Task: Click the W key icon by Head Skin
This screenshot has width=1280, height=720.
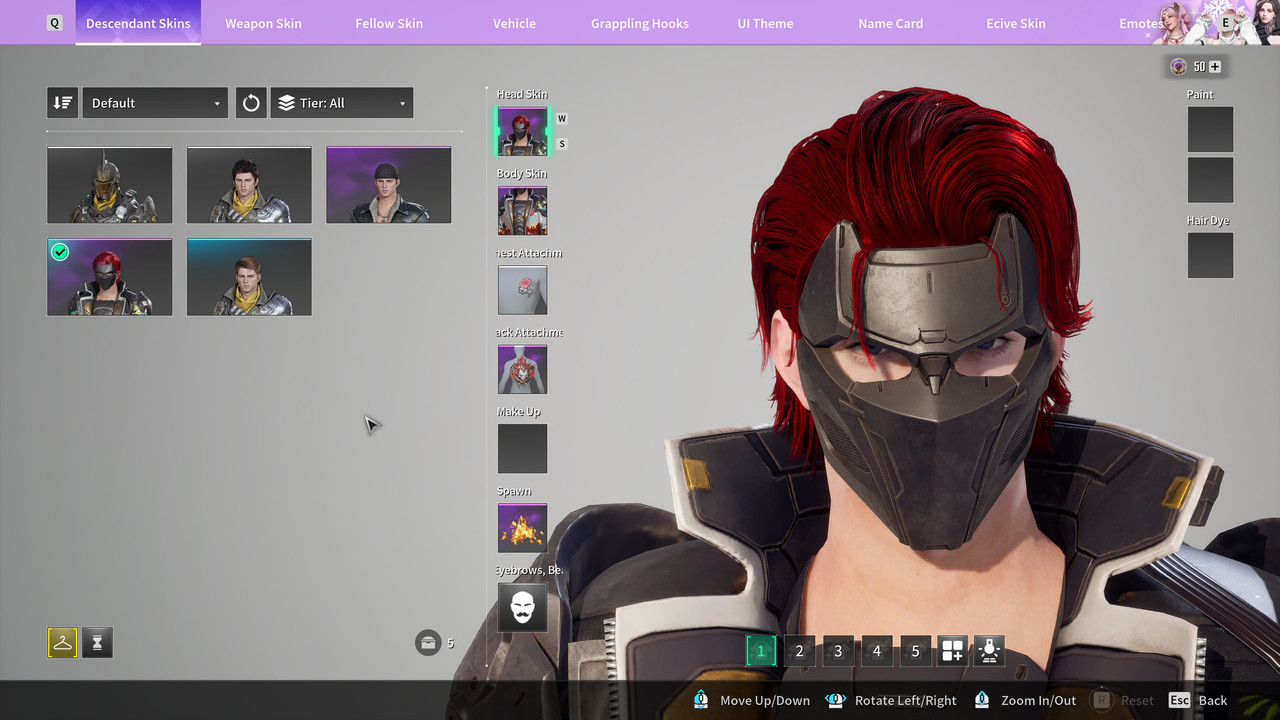Action: pos(562,118)
